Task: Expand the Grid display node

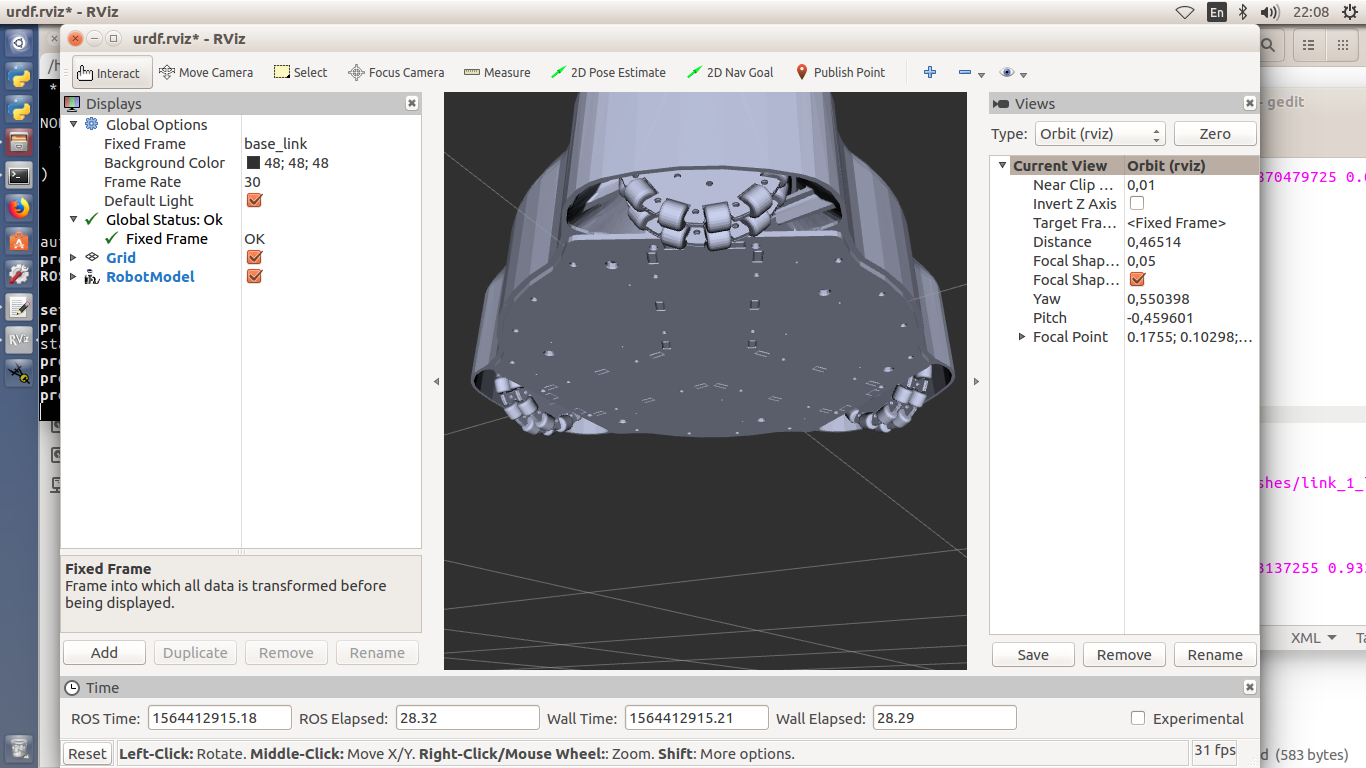Action: (x=73, y=257)
